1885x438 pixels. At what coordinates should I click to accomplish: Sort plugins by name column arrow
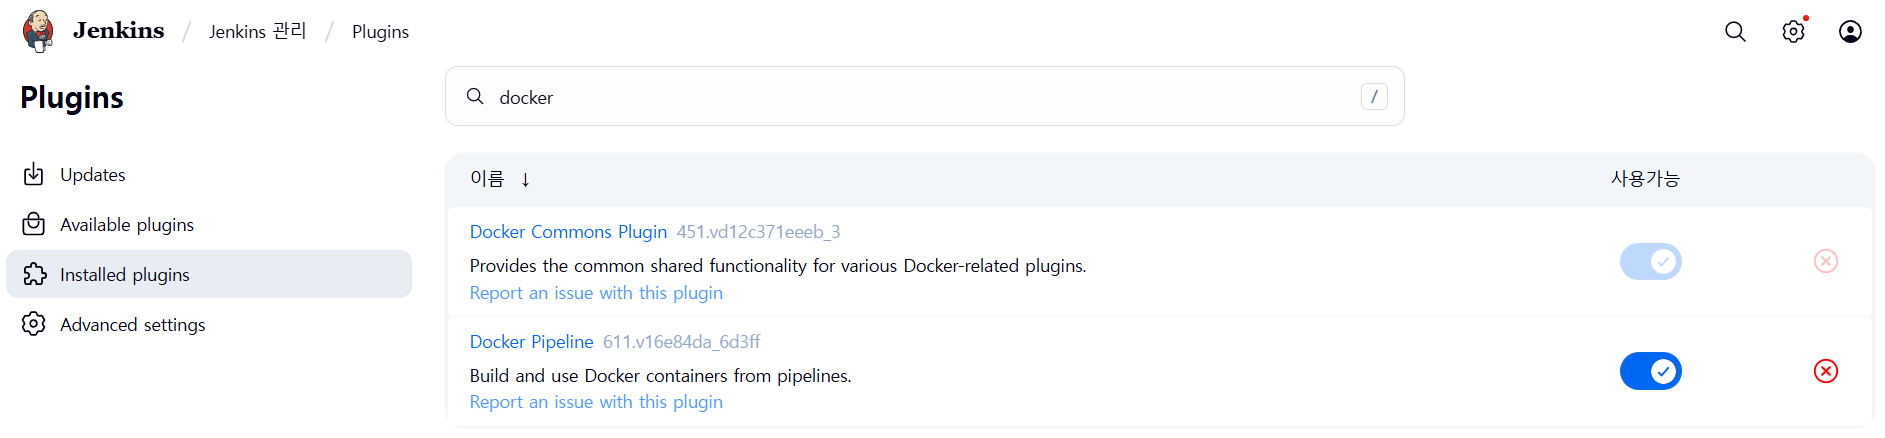tap(525, 179)
